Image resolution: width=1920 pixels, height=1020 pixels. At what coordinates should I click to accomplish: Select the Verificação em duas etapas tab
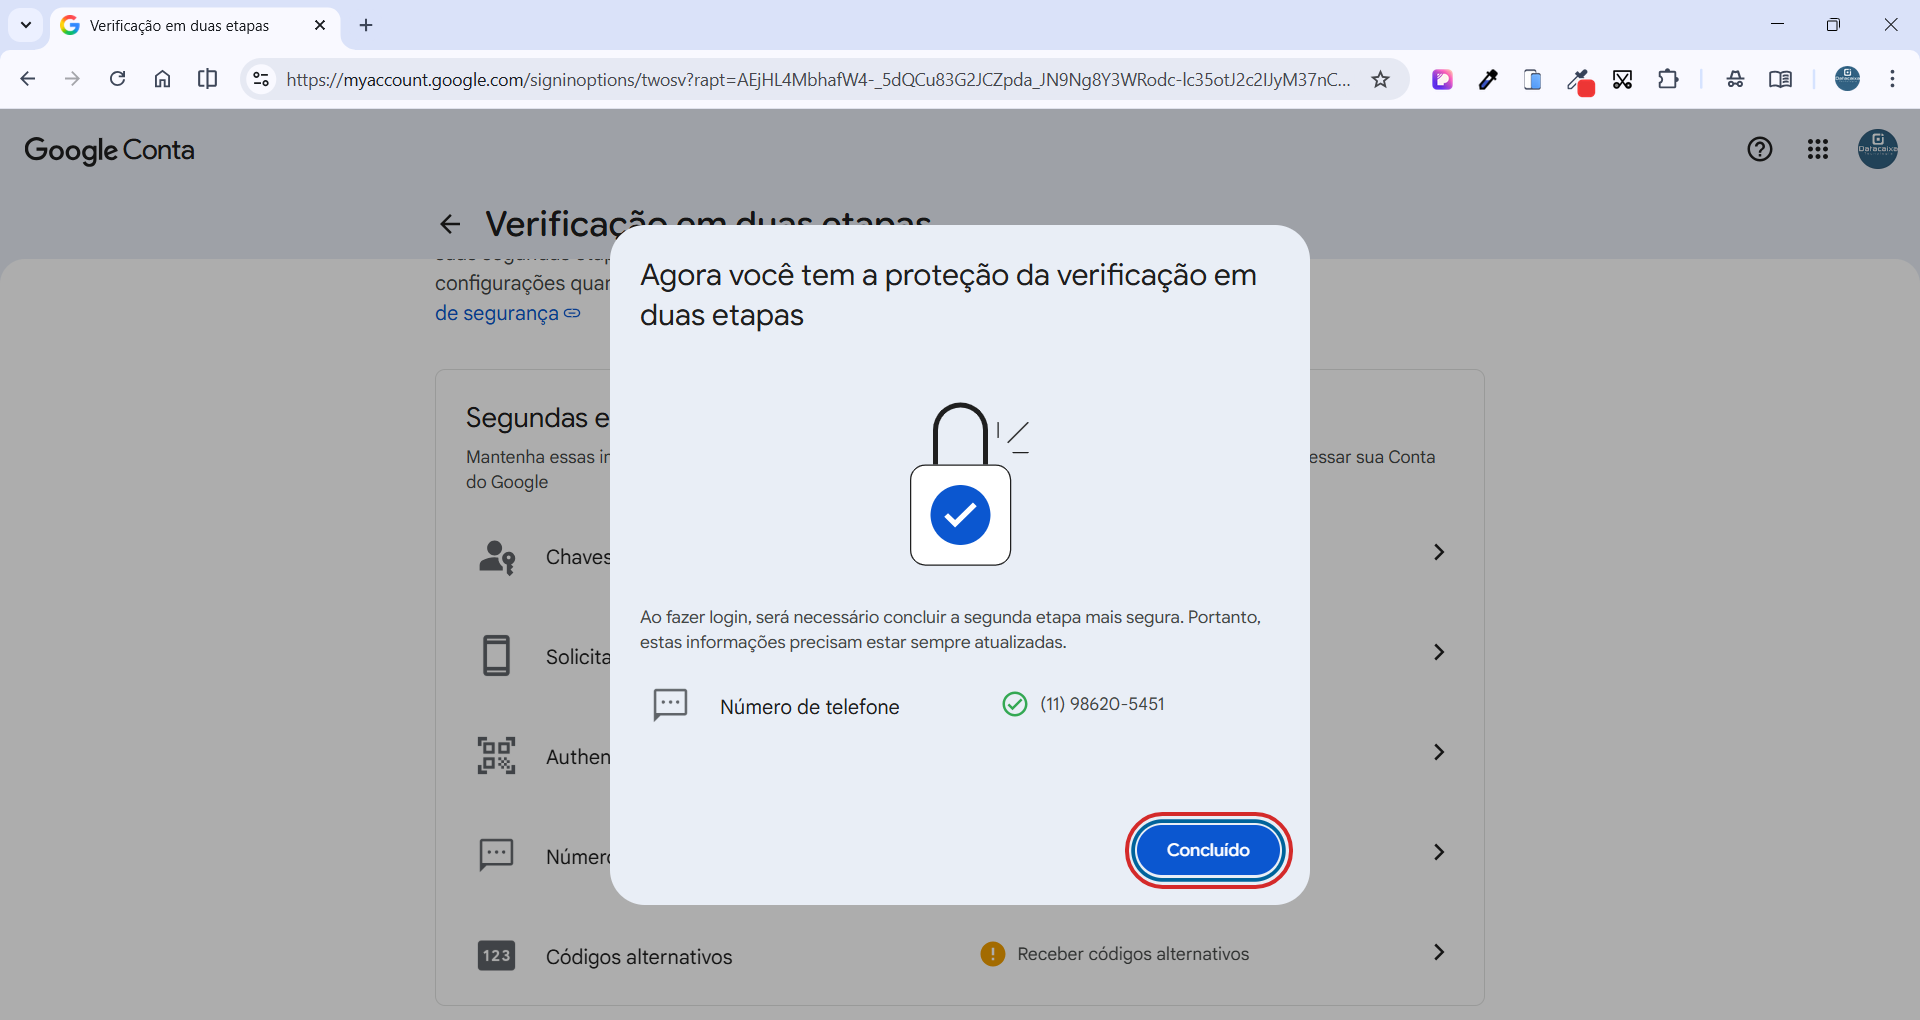[x=180, y=26]
